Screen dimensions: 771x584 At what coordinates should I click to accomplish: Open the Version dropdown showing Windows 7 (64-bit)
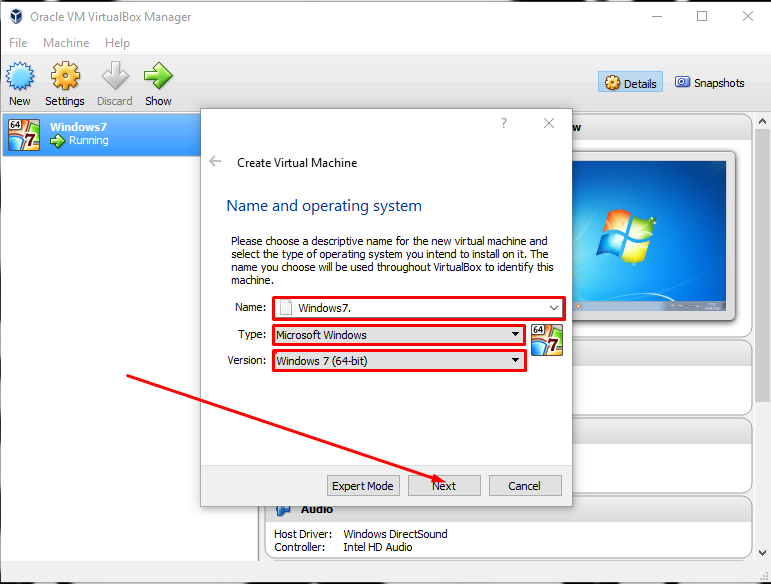[x=399, y=361]
